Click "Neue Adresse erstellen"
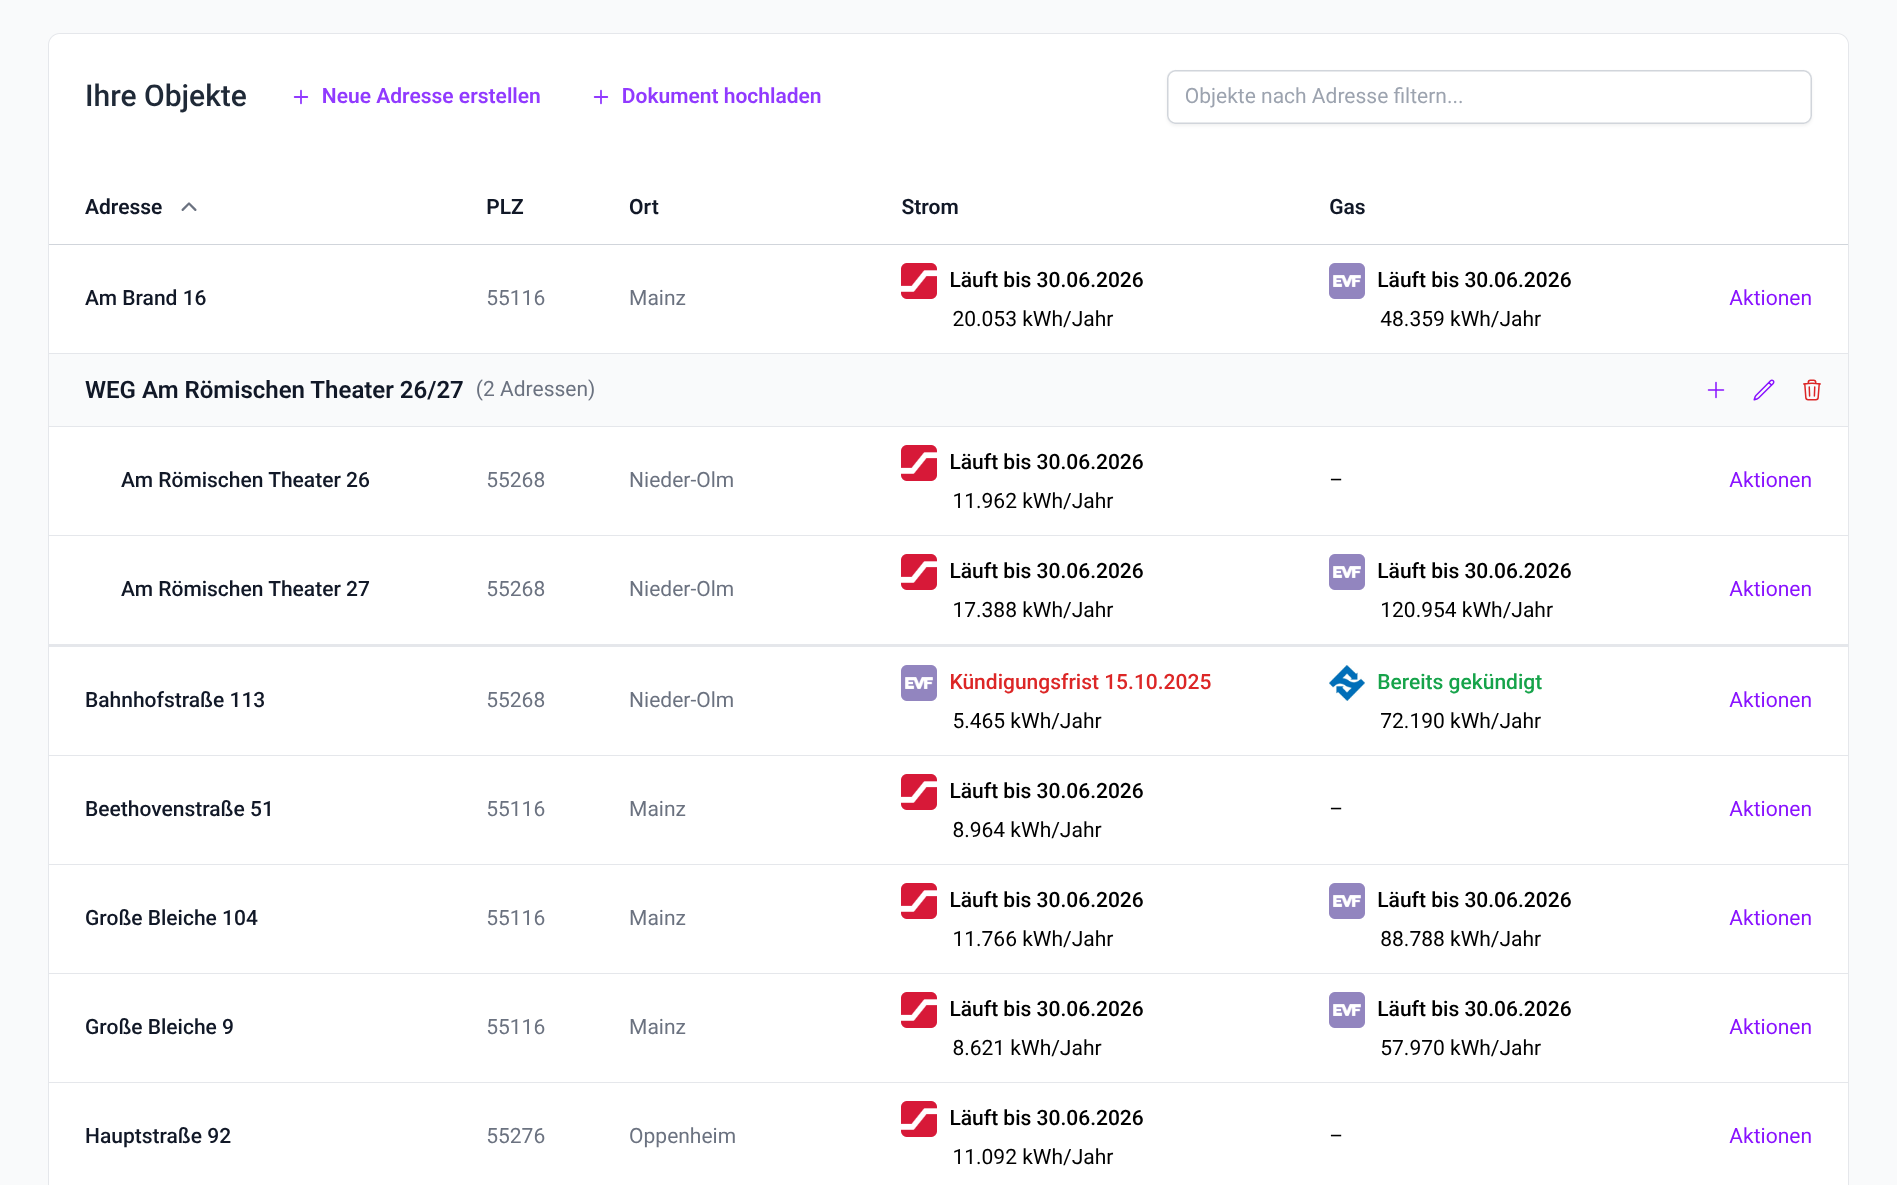The image size is (1897, 1185). pyautogui.click(x=430, y=96)
